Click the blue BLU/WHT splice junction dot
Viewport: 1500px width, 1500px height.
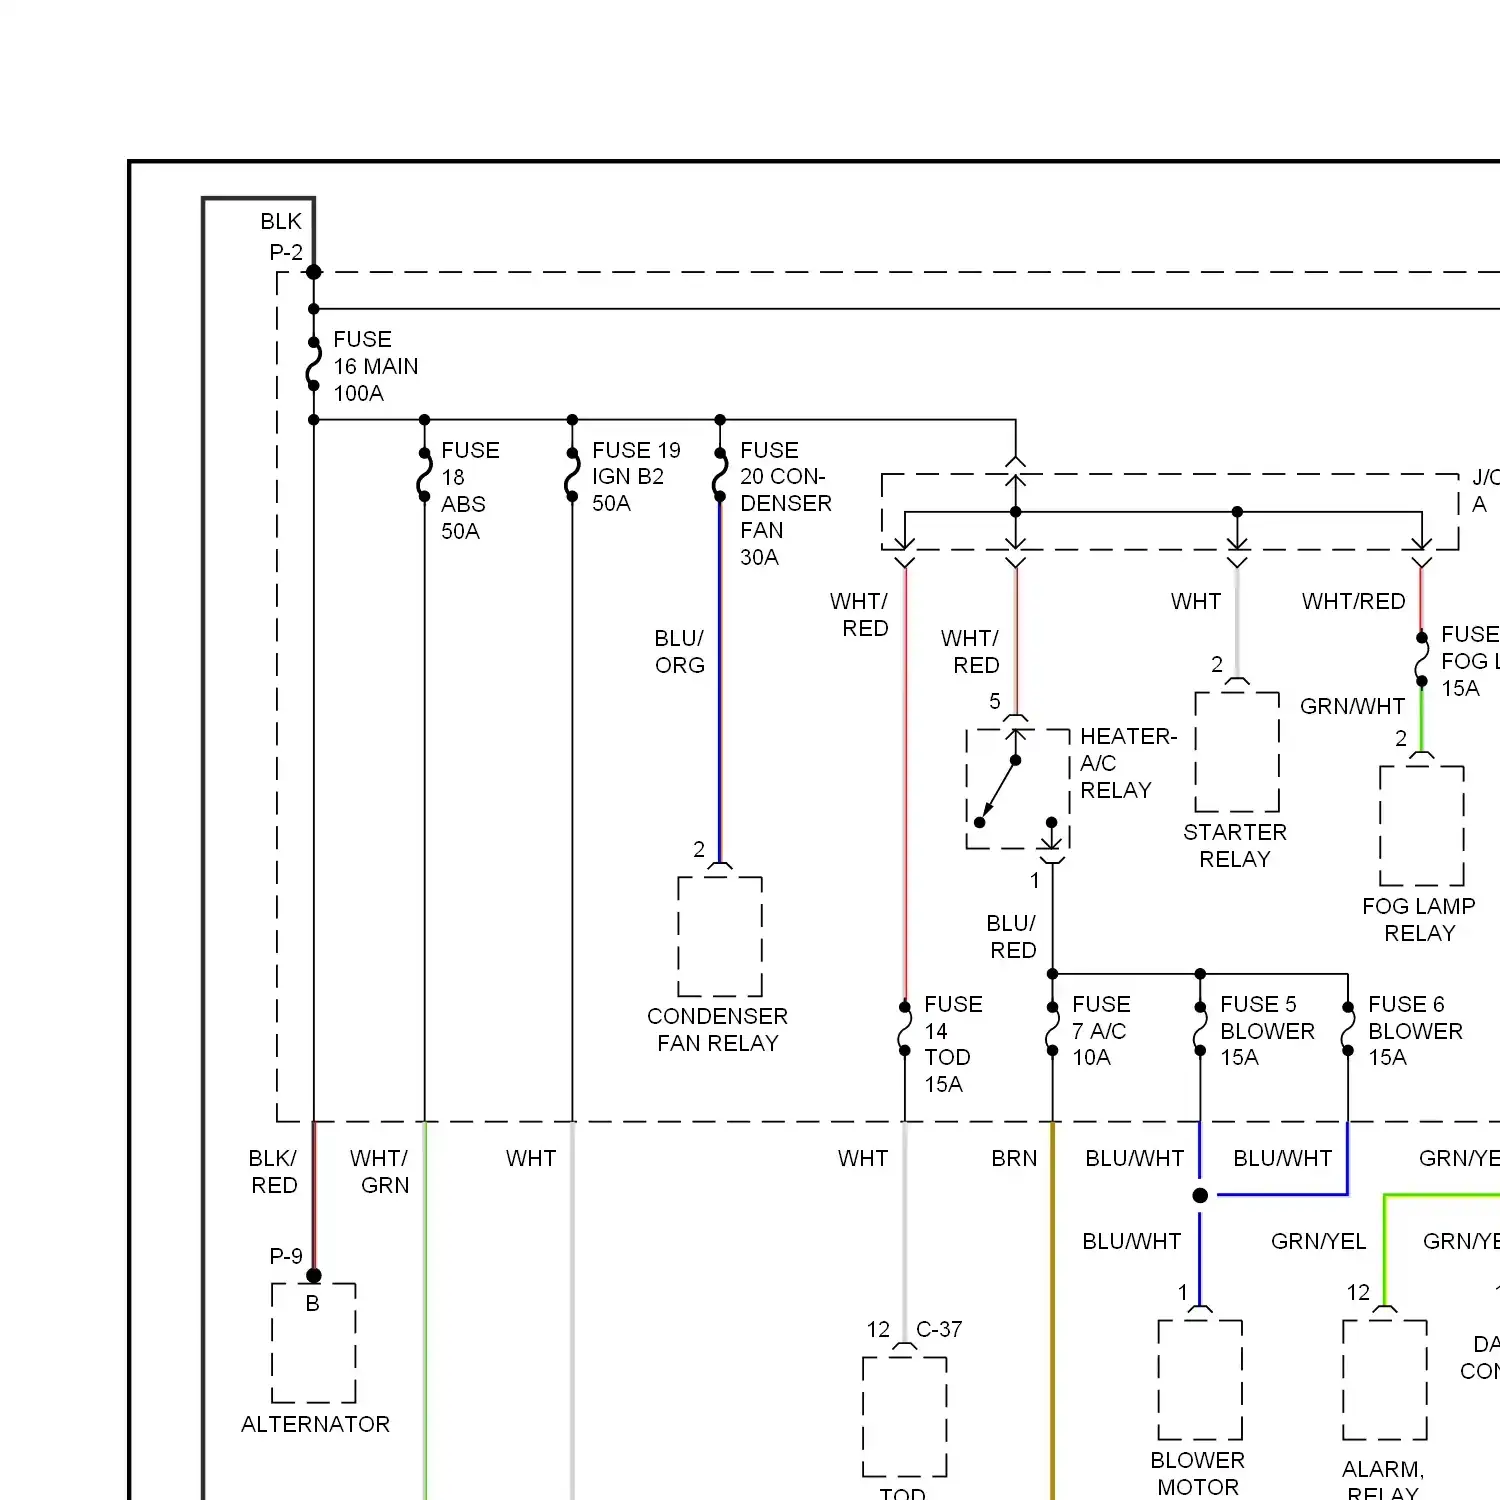pyautogui.click(x=1200, y=1195)
